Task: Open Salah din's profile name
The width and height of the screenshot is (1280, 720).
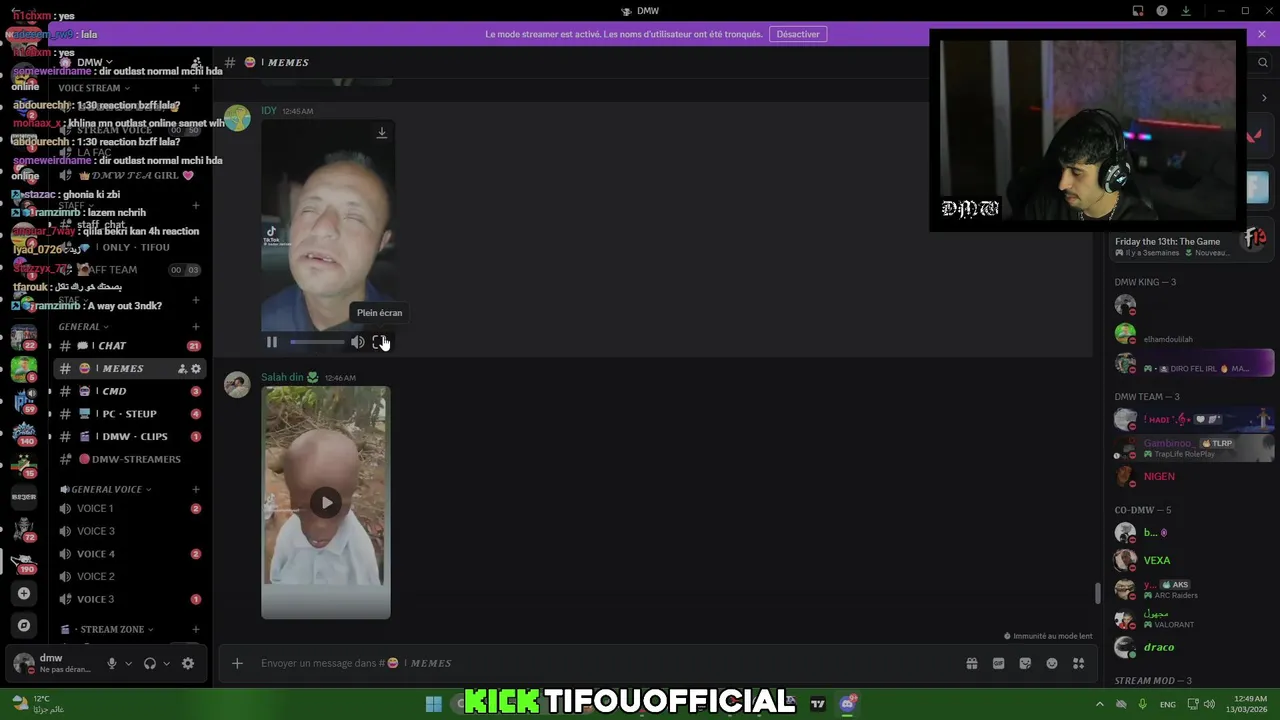Action: pyautogui.click(x=282, y=377)
